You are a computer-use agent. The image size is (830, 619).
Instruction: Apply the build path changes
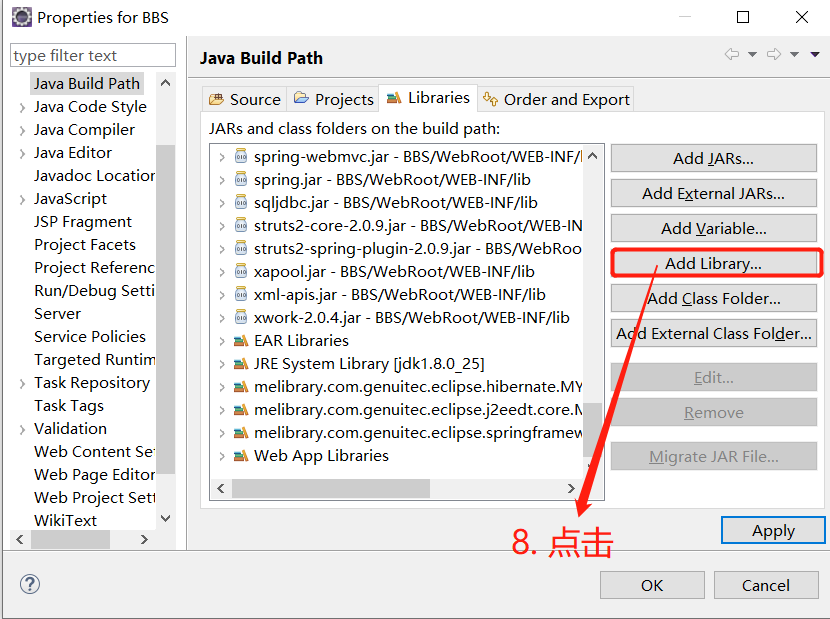click(x=773, y=530)
